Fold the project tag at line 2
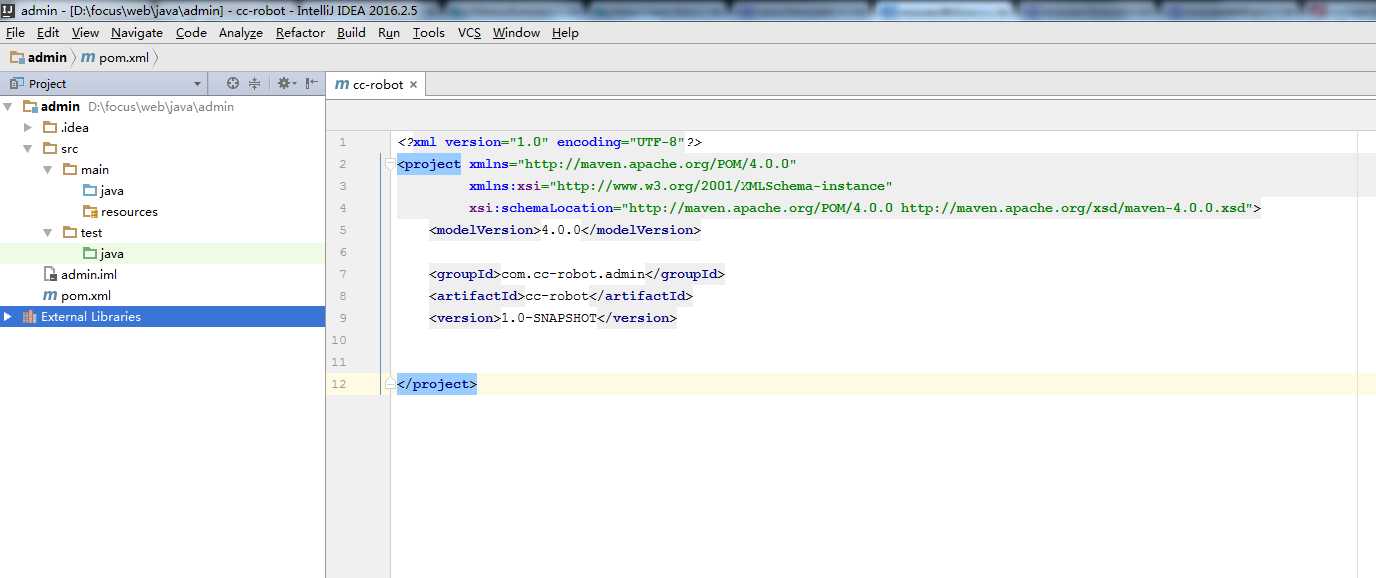Image resolution: width=1376 pixels, height=578 pixels. click(389, 164)
